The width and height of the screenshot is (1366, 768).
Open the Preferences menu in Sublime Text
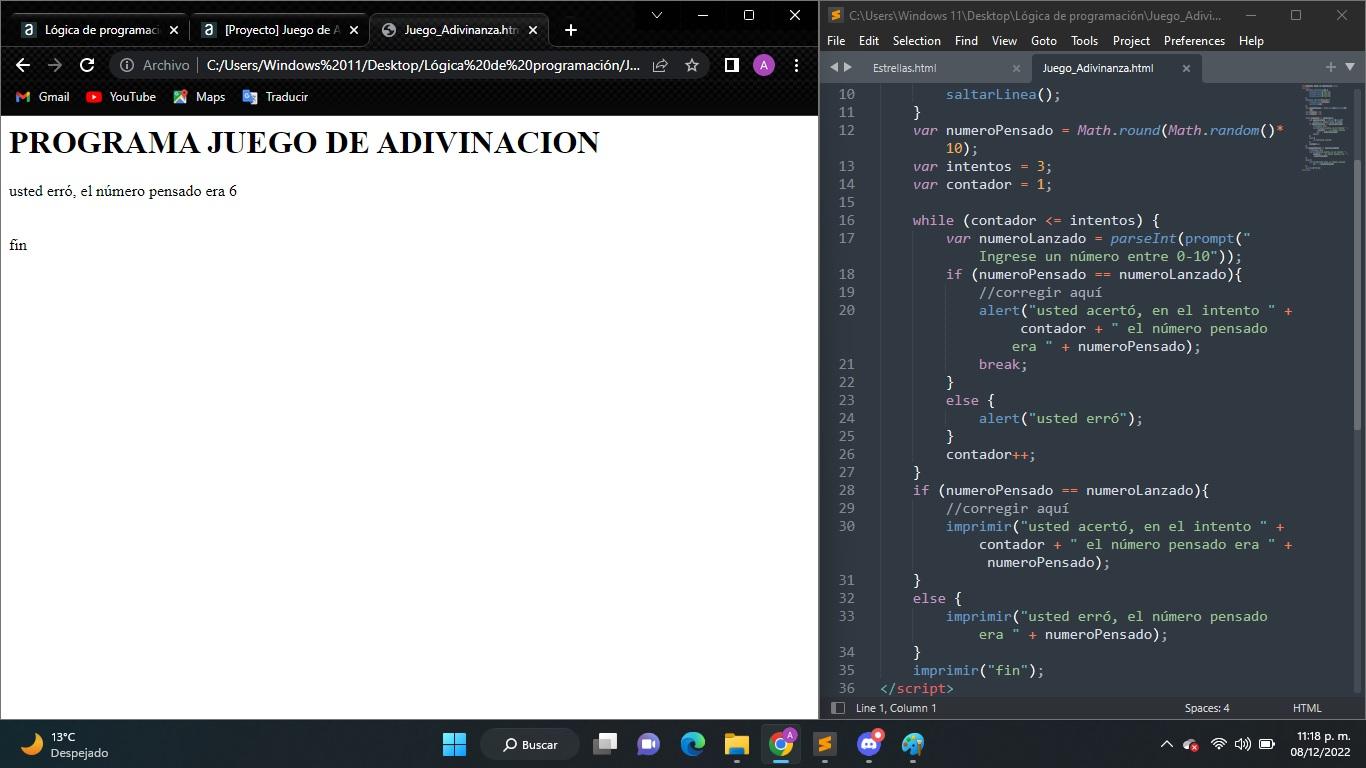pos(1193,40)
